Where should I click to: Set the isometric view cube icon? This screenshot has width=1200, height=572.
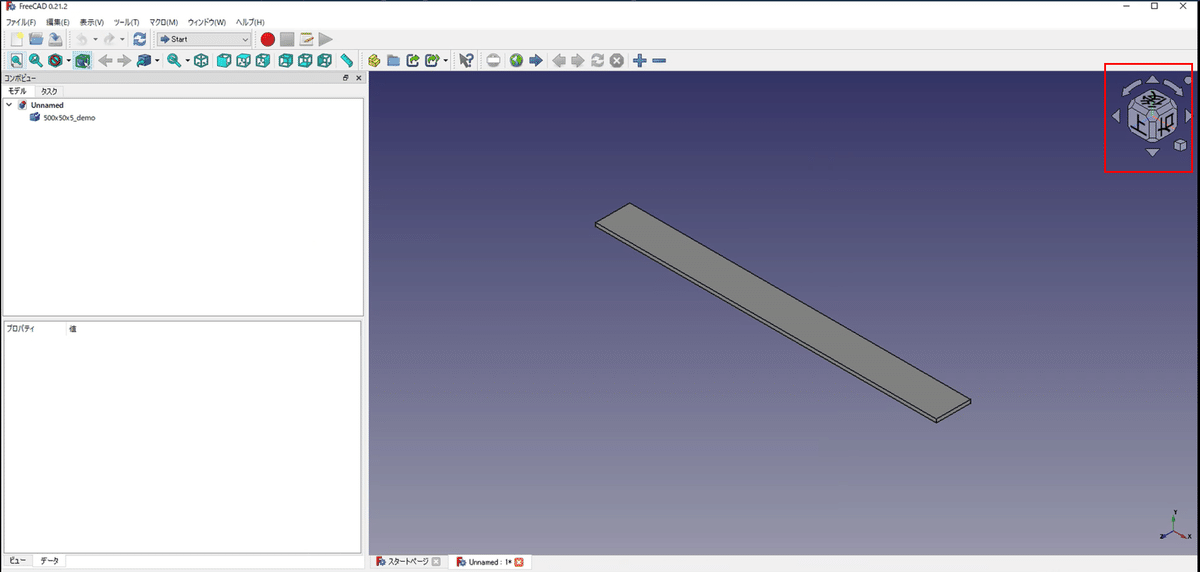201,61
